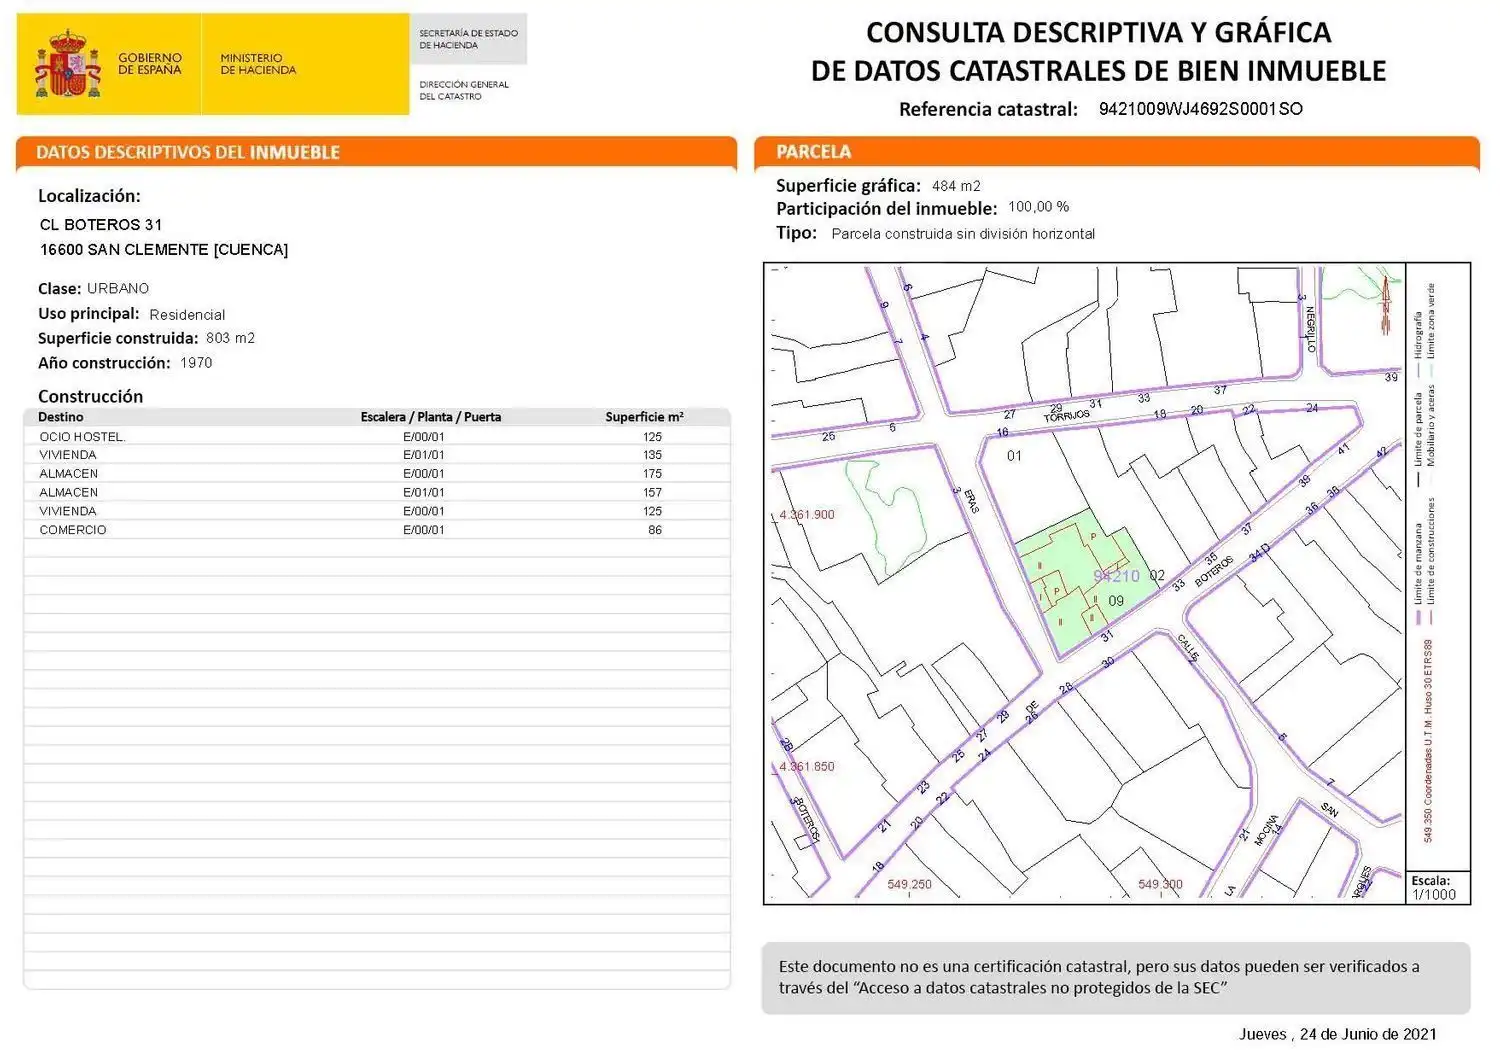Click the map scale "1/1000"
Viewport: 1500px width, 1059px height.
point(1434,895)
